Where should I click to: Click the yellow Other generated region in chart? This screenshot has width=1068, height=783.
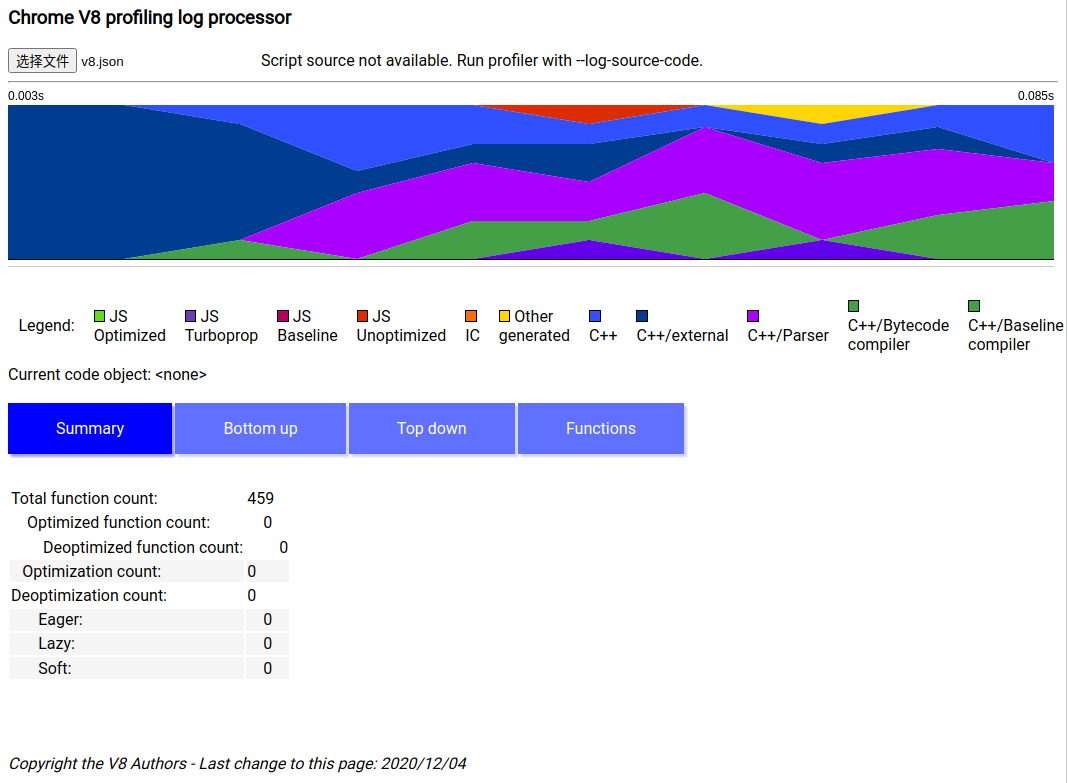(820, 113)
